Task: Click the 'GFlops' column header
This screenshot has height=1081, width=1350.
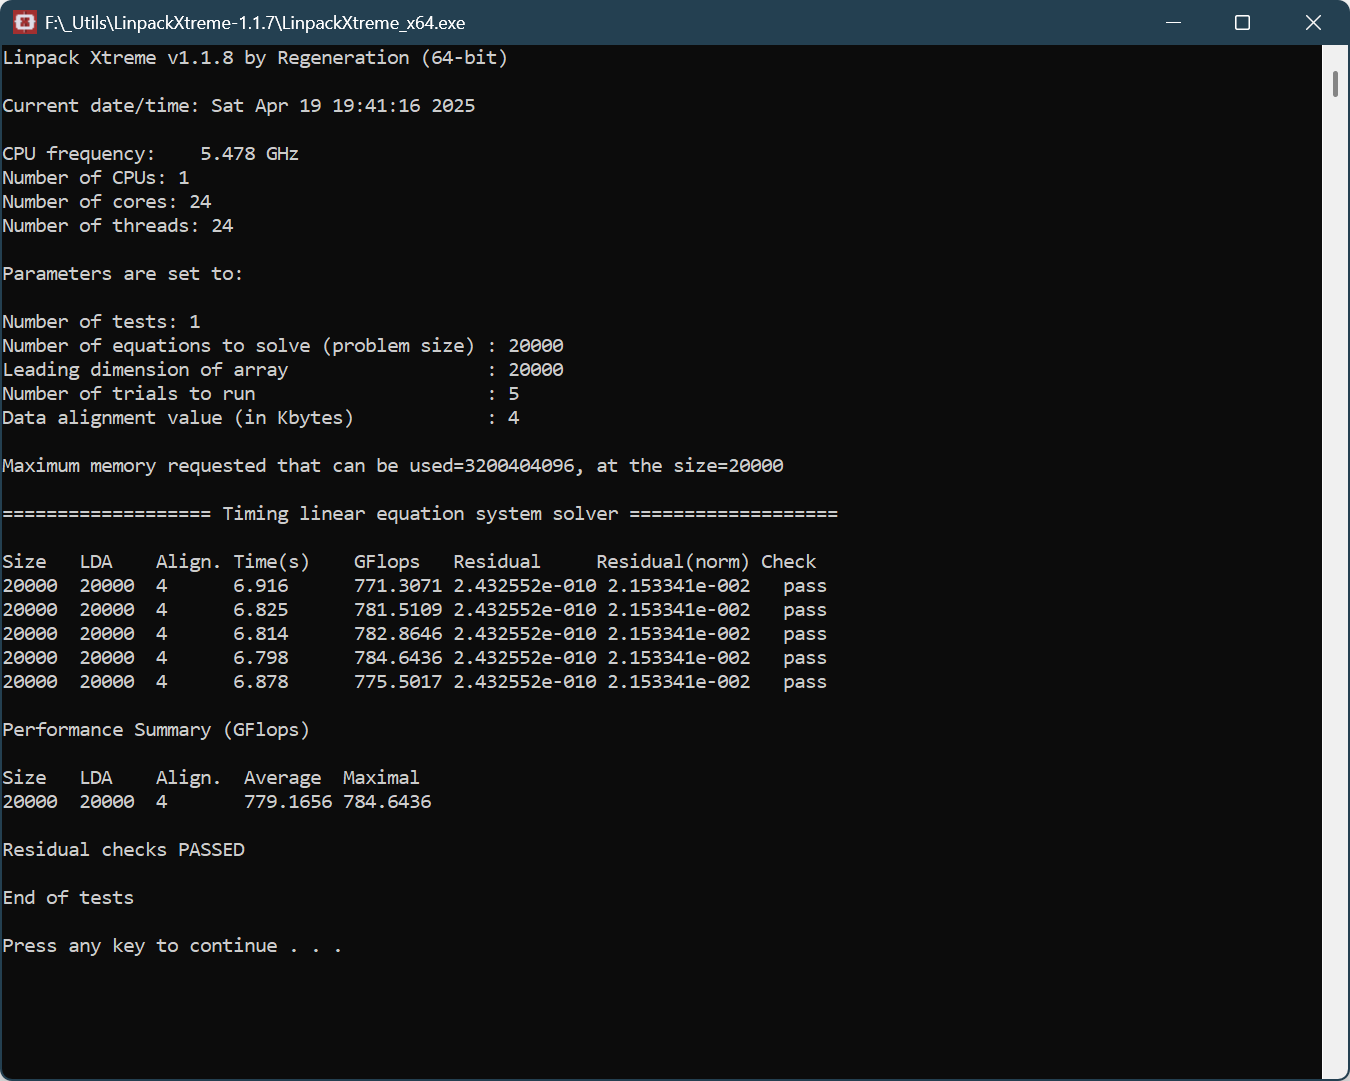Action: pos(387,562)
